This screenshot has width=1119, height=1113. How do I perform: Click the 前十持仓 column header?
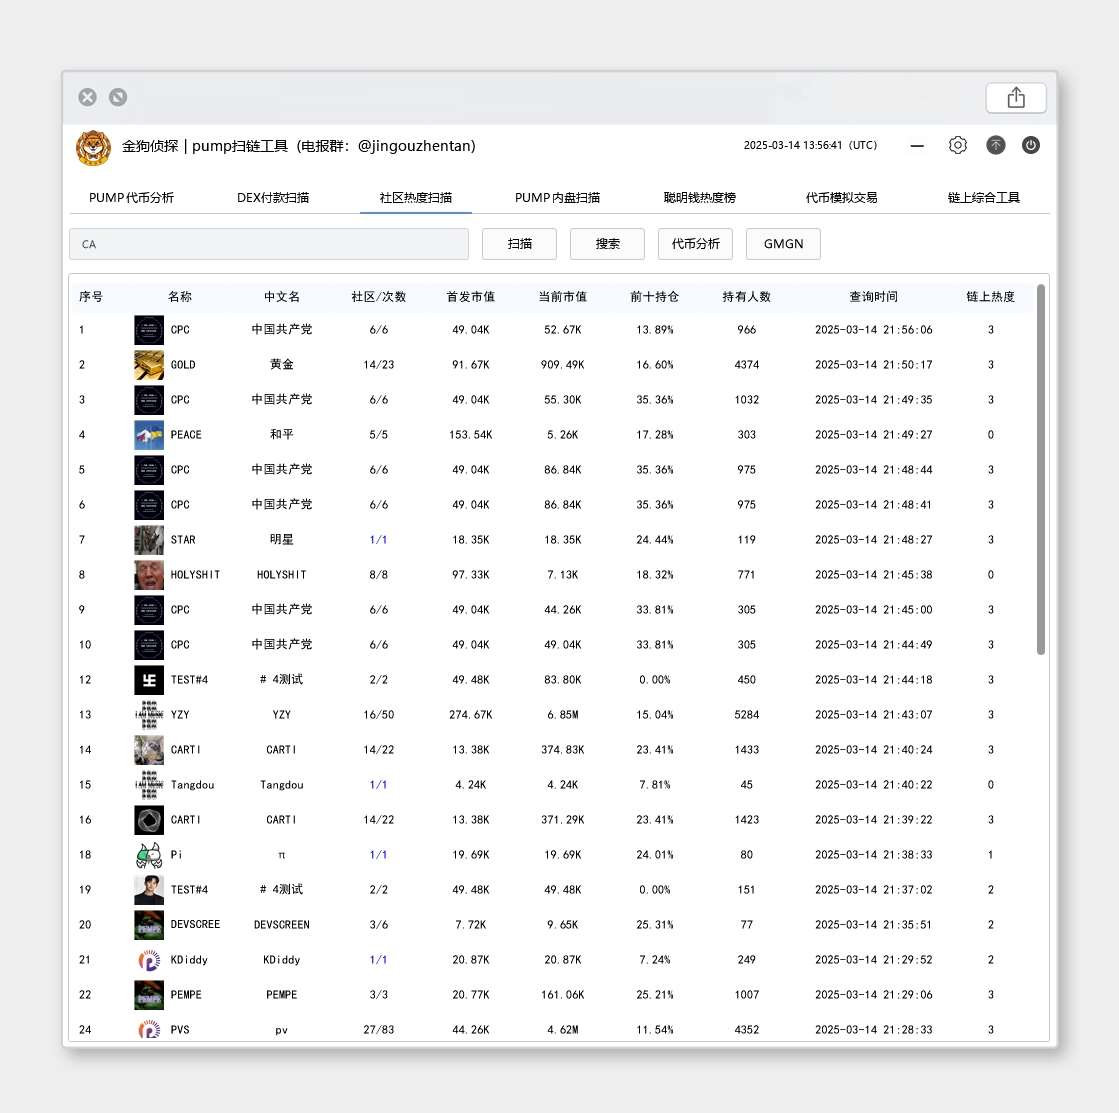click(654, 297)
